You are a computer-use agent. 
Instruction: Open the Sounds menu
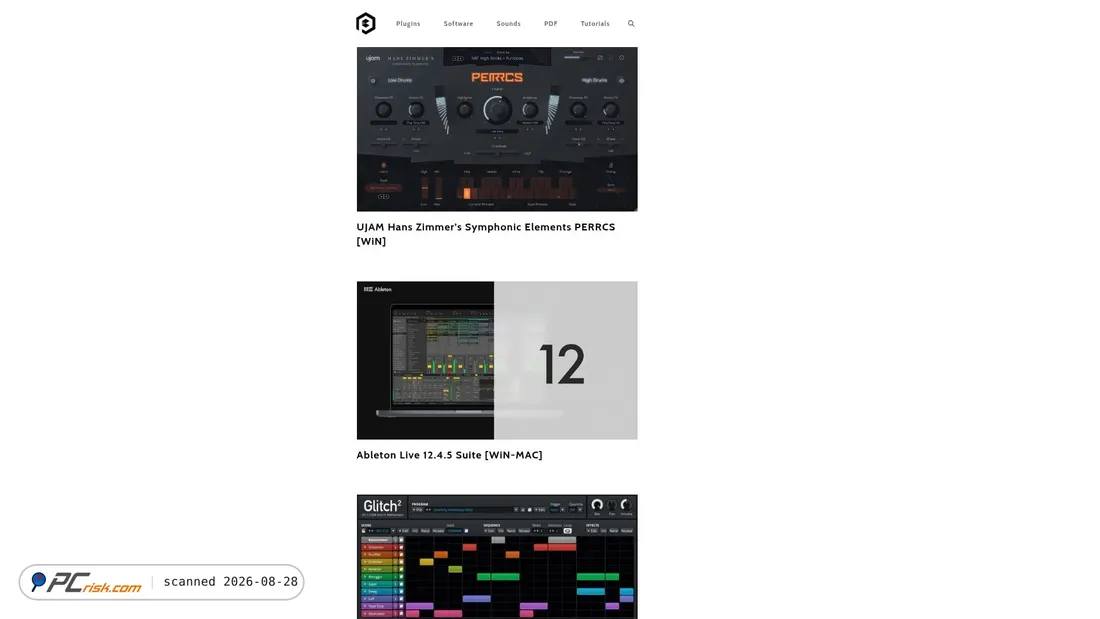pos(509,24)
